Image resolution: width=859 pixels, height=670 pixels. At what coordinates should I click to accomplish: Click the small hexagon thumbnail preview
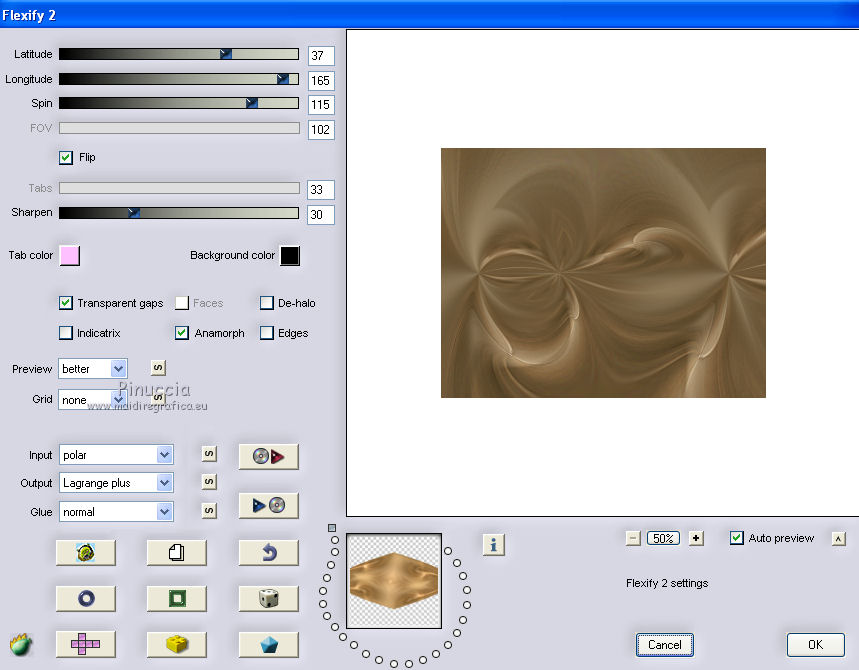pos(394,581)
